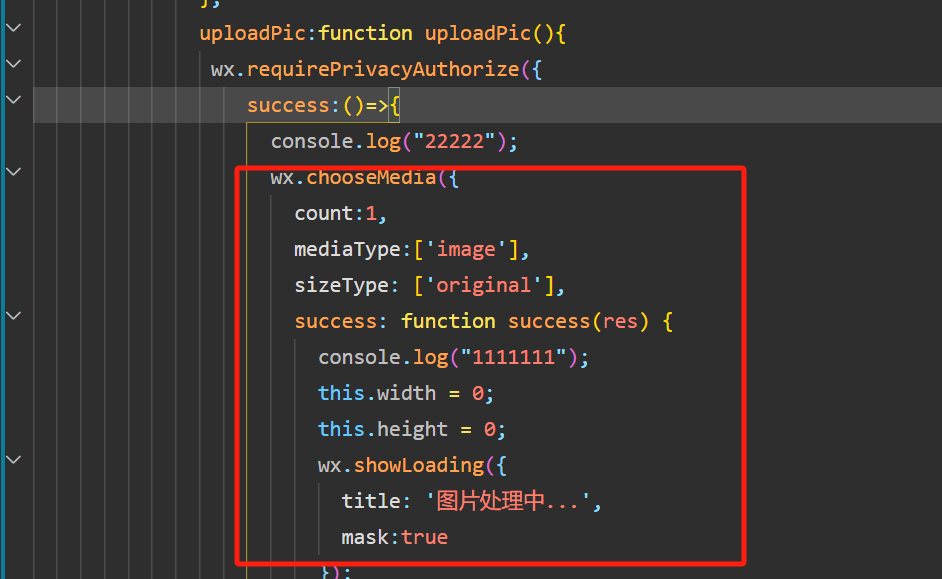This screenshot has height=579, width=942.
Task: Click the sizeType: ['original'] line
Action: tap(430, 285)
